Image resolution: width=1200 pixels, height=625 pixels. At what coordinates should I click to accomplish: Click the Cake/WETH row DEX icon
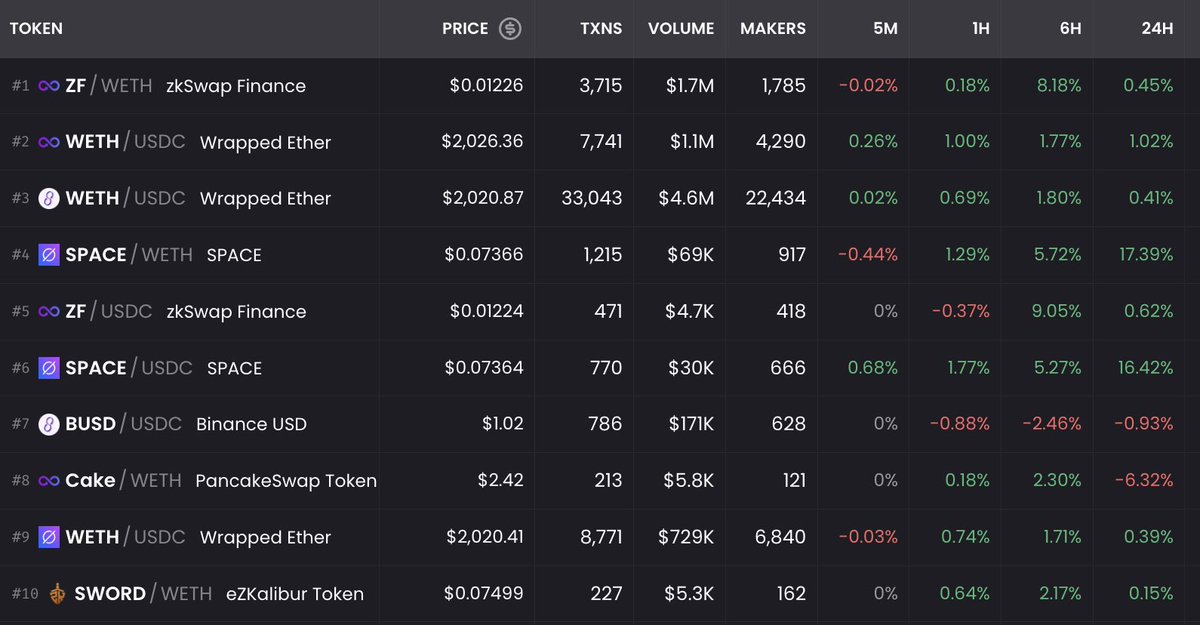(48, 481)
